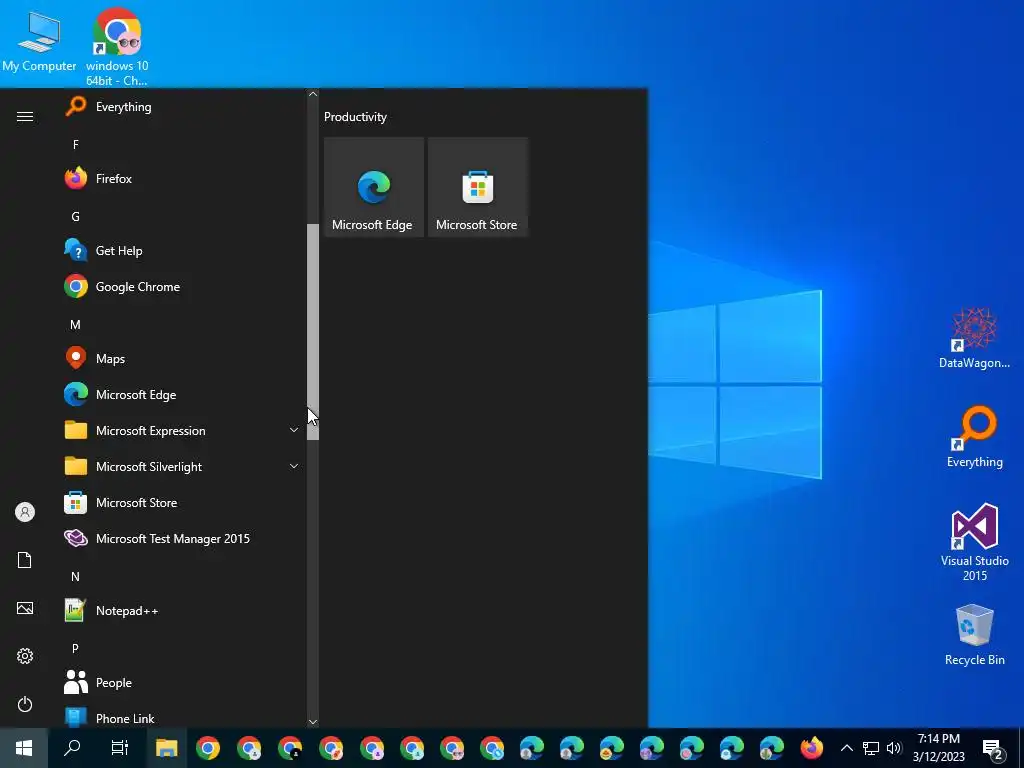The height and width of the screenshot is (768, 1024).
Task: Click the scroll-down arrow of app list
Action: click(313, 722)
